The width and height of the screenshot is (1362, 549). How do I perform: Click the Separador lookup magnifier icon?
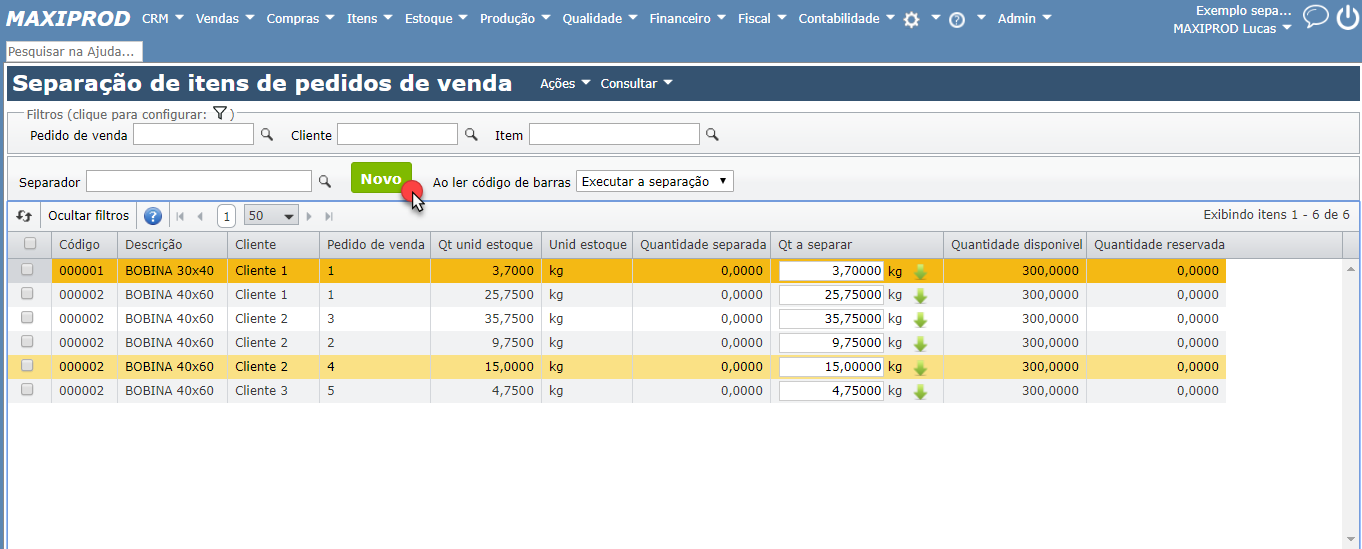tap(324, 181)
